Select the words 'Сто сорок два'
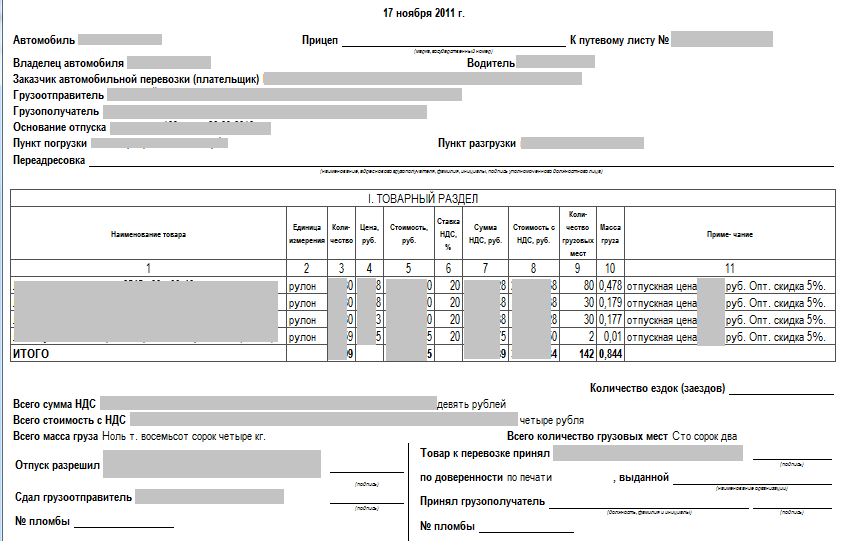Image resolution: width=843 pixels, height=541 pixels. coord(704,436)
